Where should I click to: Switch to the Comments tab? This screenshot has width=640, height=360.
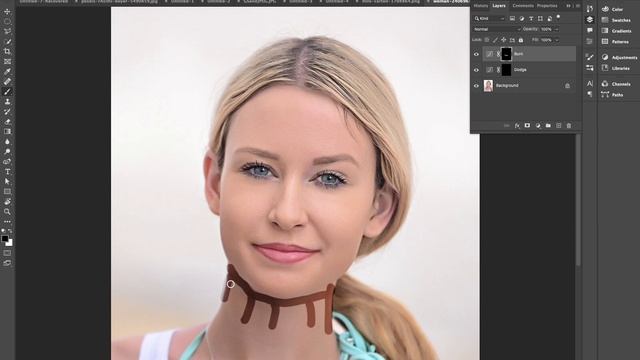tap(523, 6)
